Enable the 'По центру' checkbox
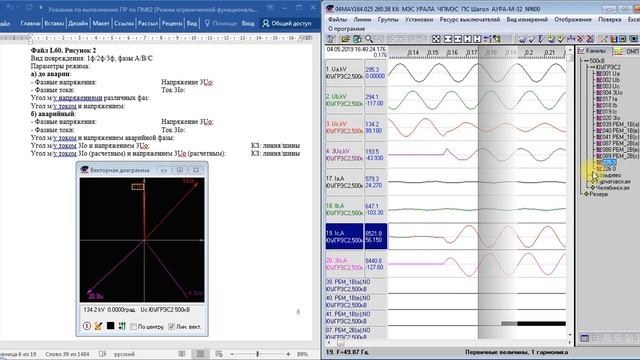Viewport: 640px width, 360px height. pos(133,327)
